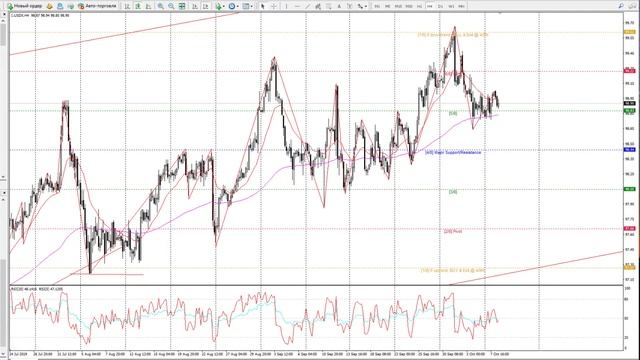Switch chart to bar chart type
Image resolution: width=640 pixels, height=360 pixels.
127,6
